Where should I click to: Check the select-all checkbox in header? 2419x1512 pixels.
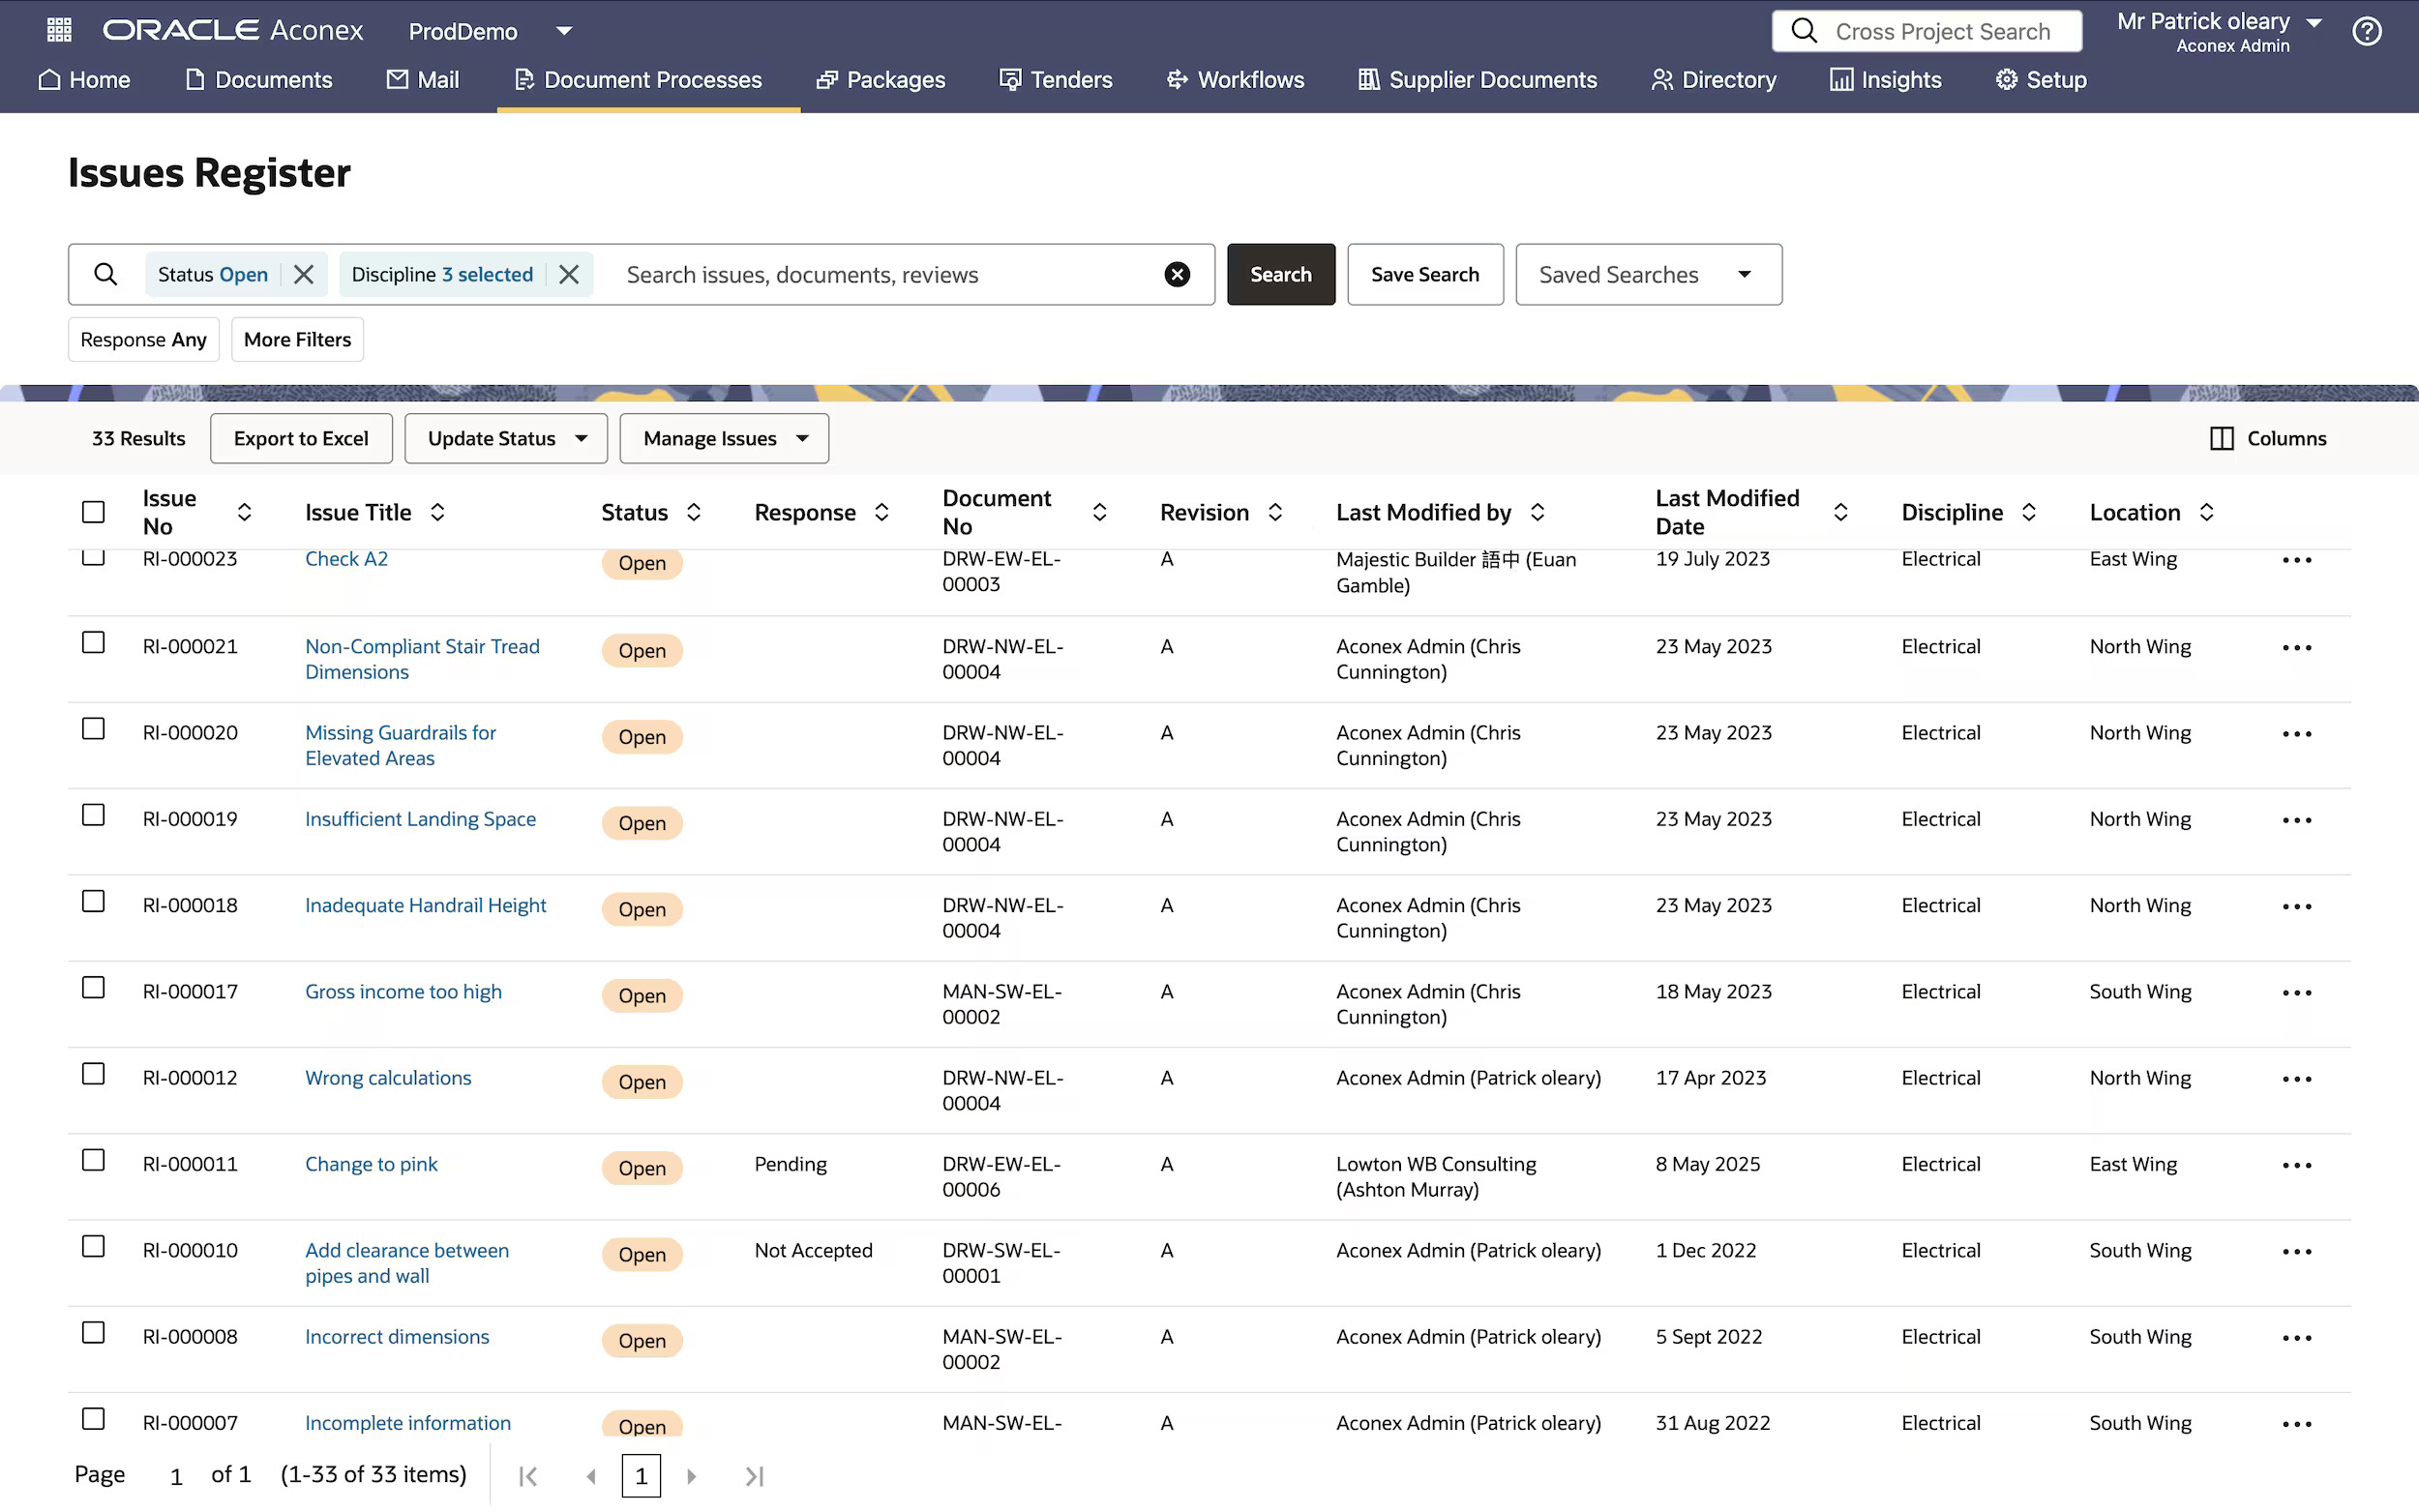(92, 511)
